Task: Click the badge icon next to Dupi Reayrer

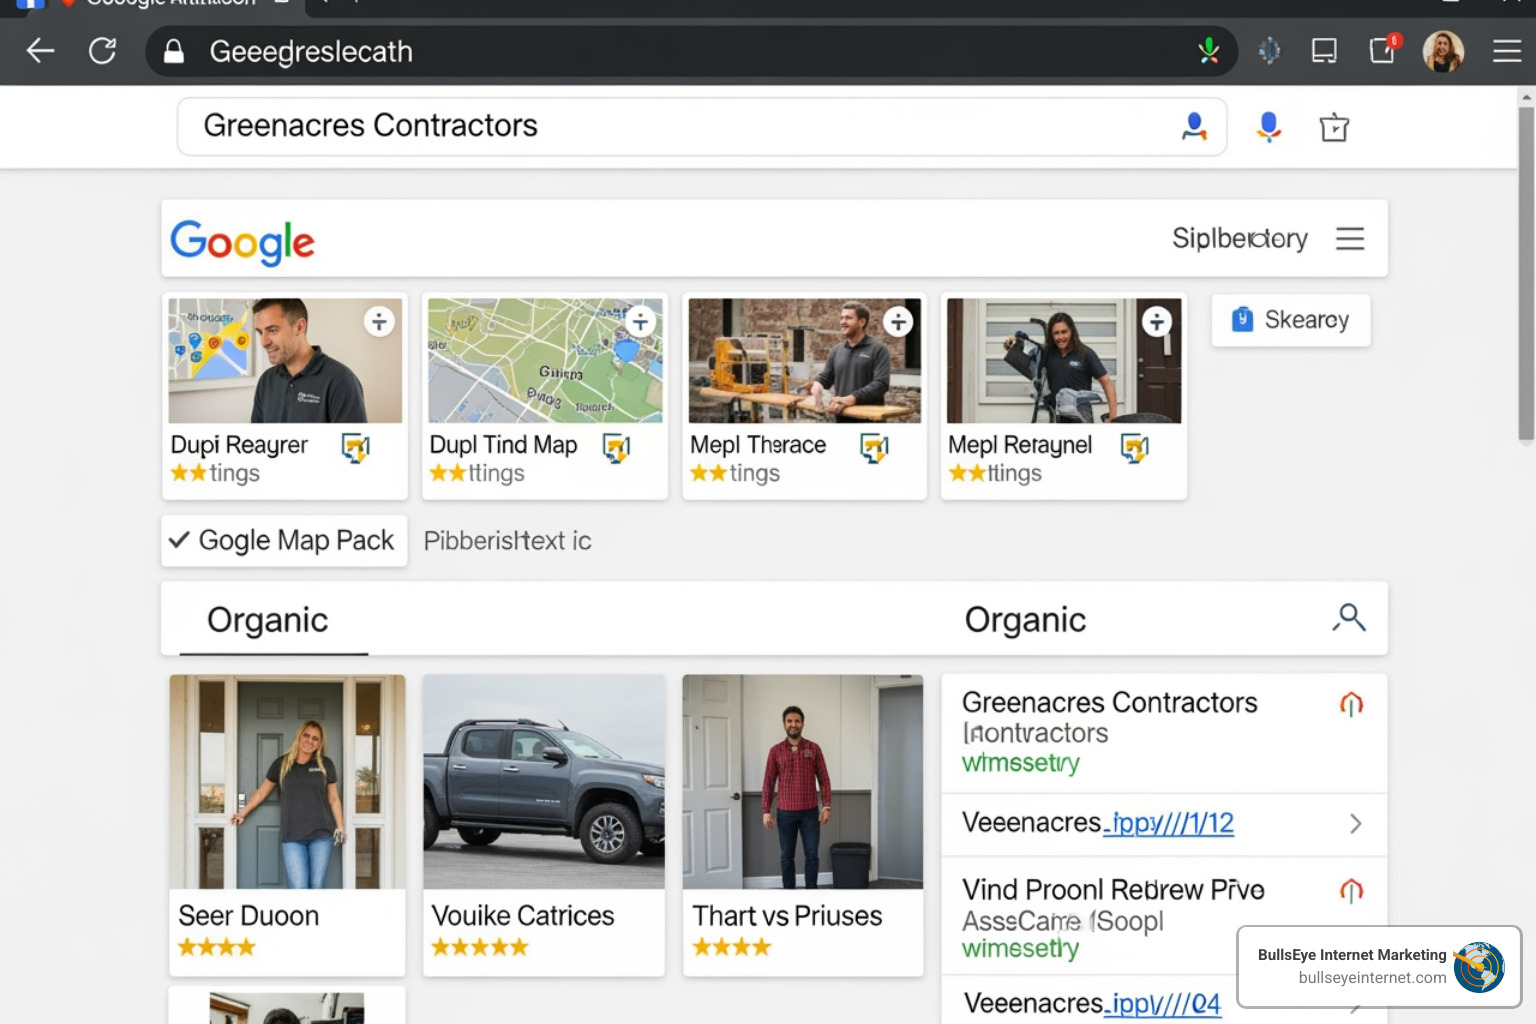Action: (356, 448)
